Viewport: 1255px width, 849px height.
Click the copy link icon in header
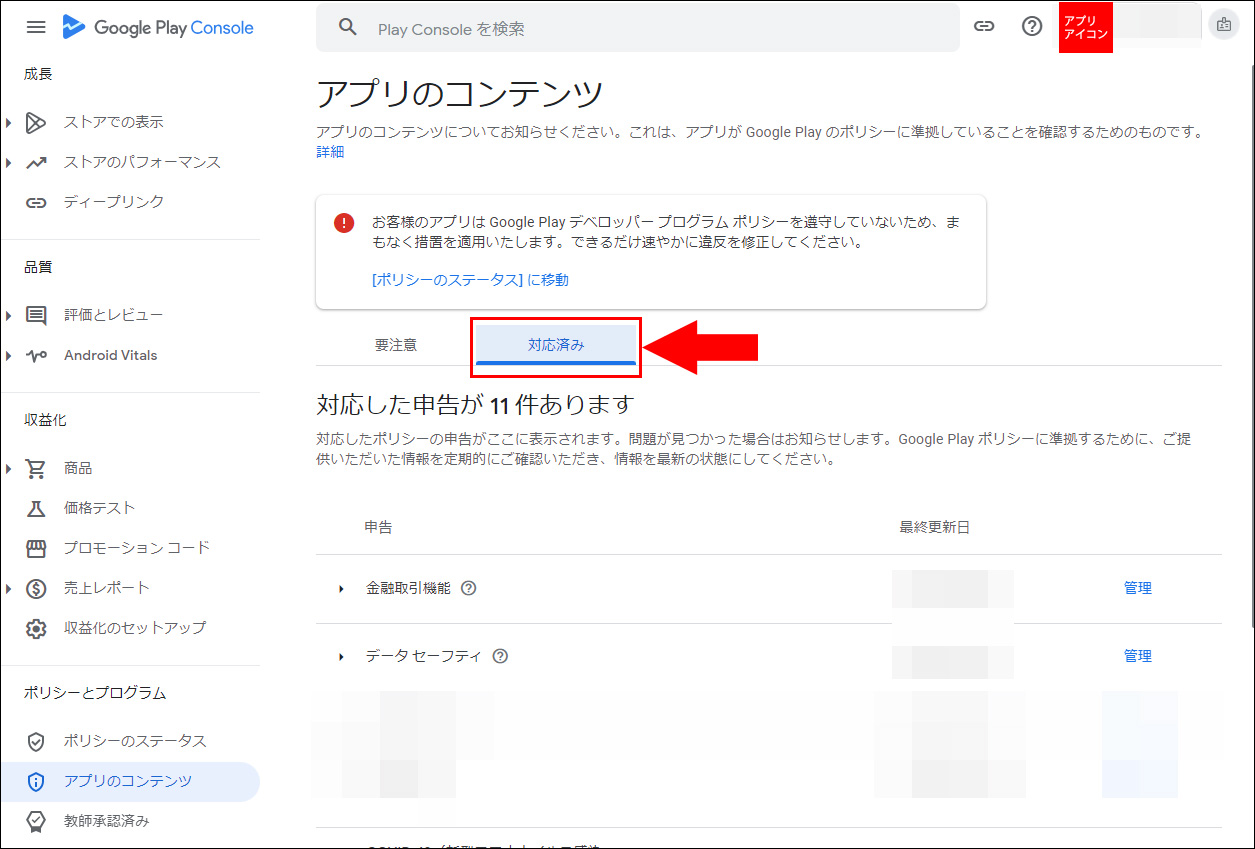coord(984,27)
